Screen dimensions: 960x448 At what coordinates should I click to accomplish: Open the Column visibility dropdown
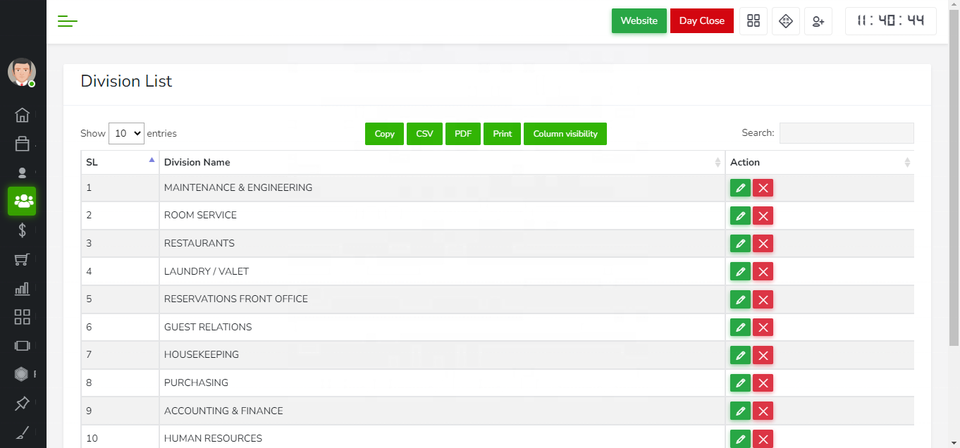pyautogui.click(x=565, y=134)
